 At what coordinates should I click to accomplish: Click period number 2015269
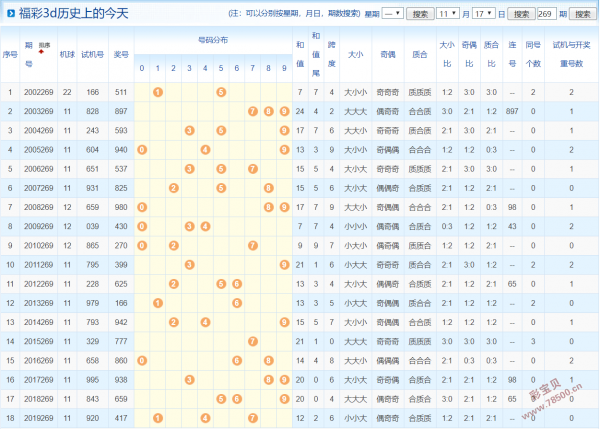click(39, 341)
